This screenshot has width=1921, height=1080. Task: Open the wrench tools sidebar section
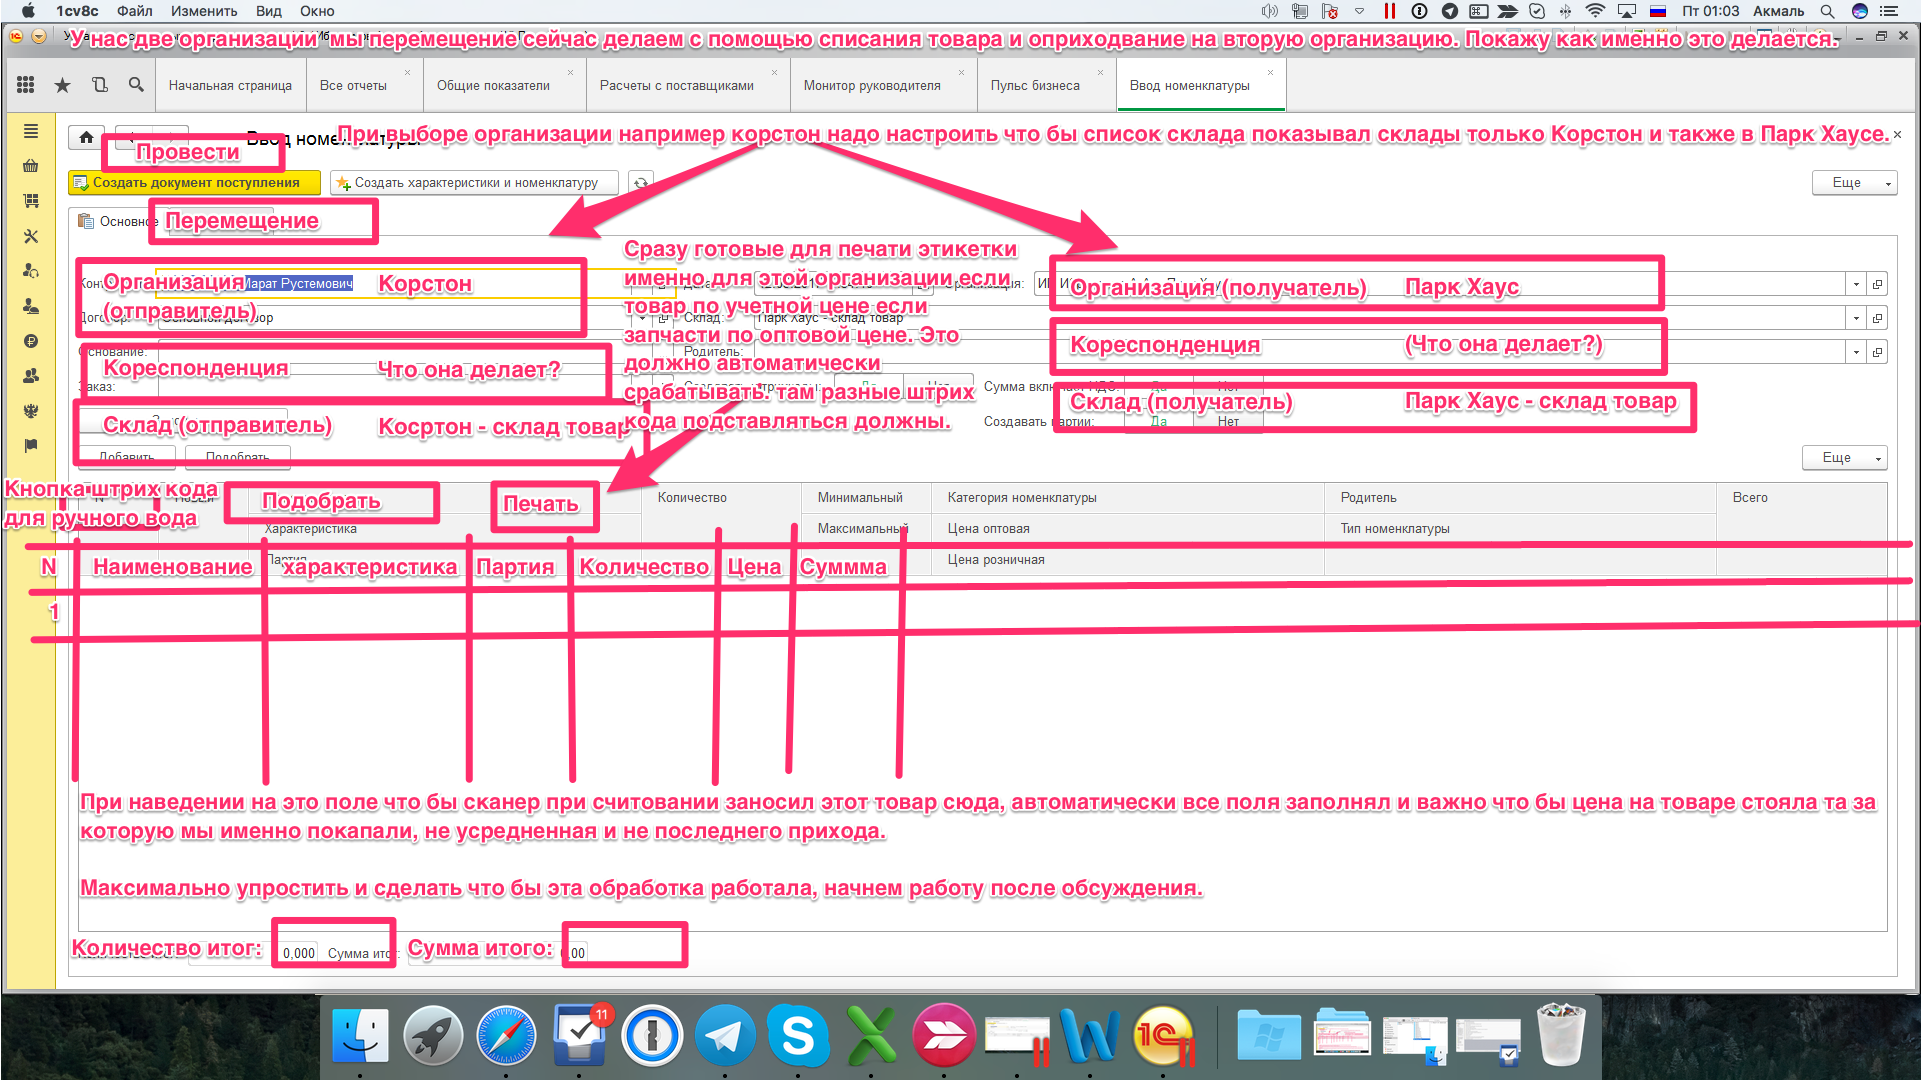pyautogui.click(x=31, y=236)
